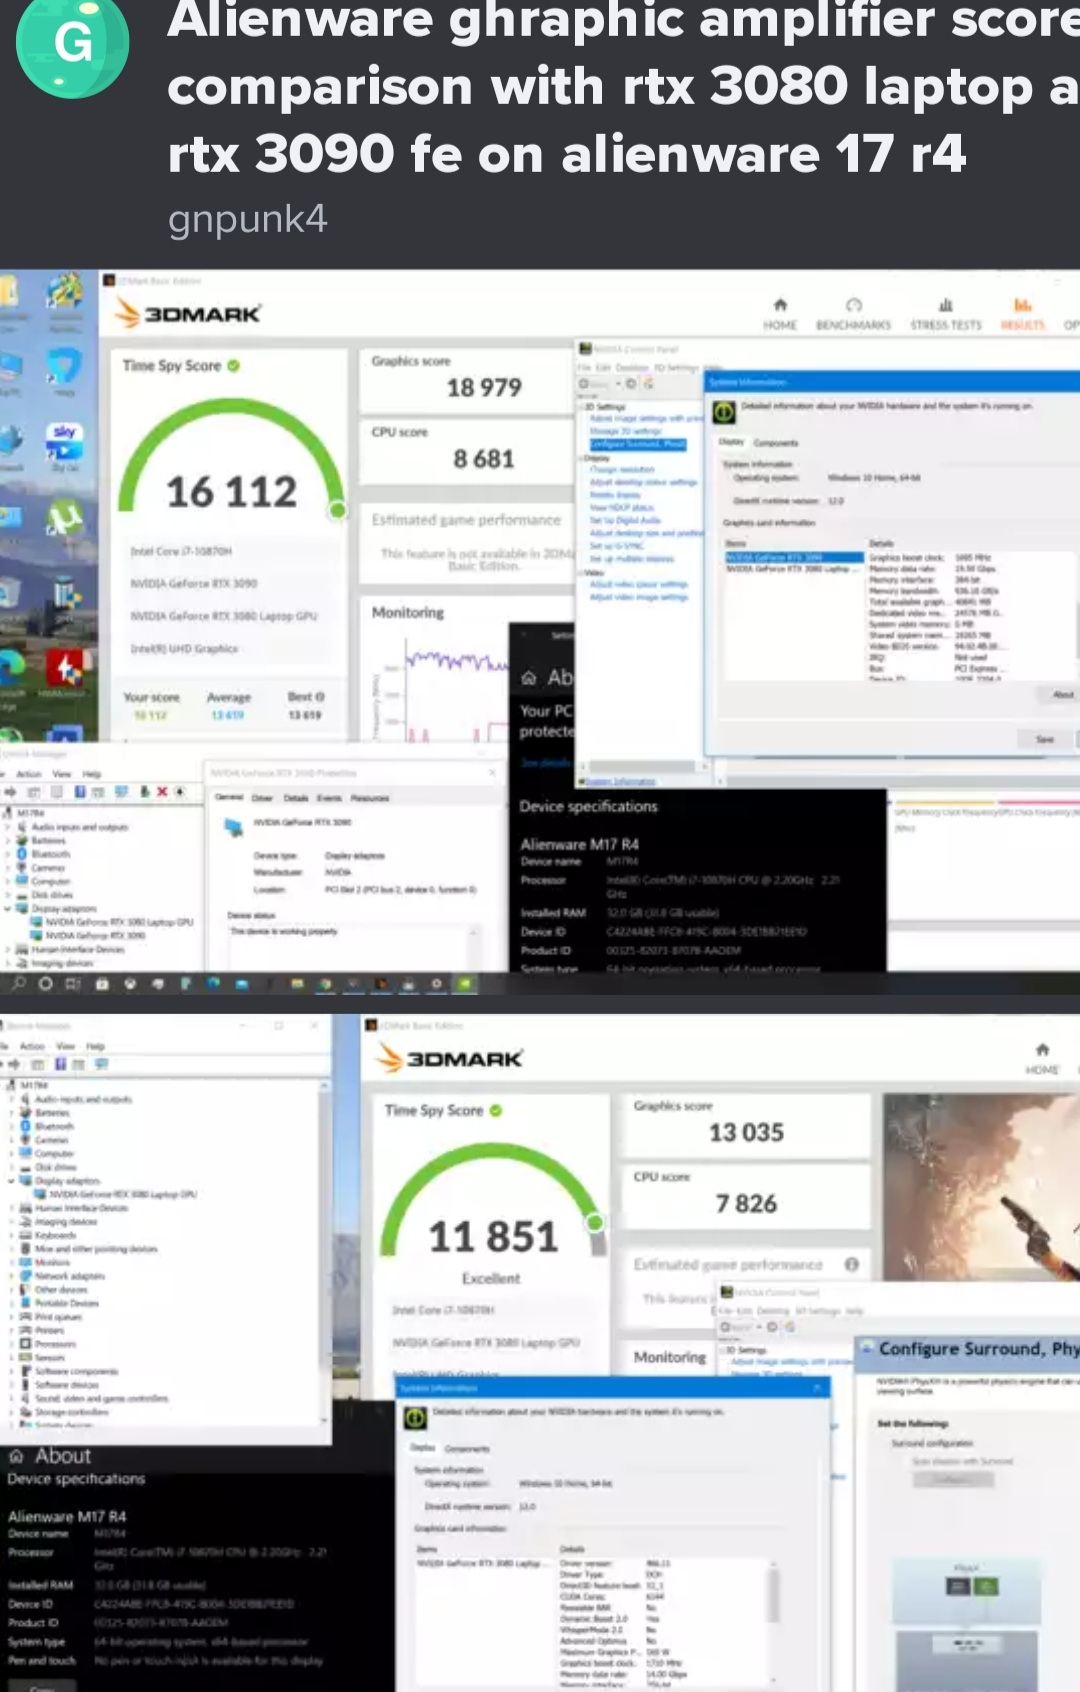Select Change resolution in NVIDIA Control Panel

(622, 469)
